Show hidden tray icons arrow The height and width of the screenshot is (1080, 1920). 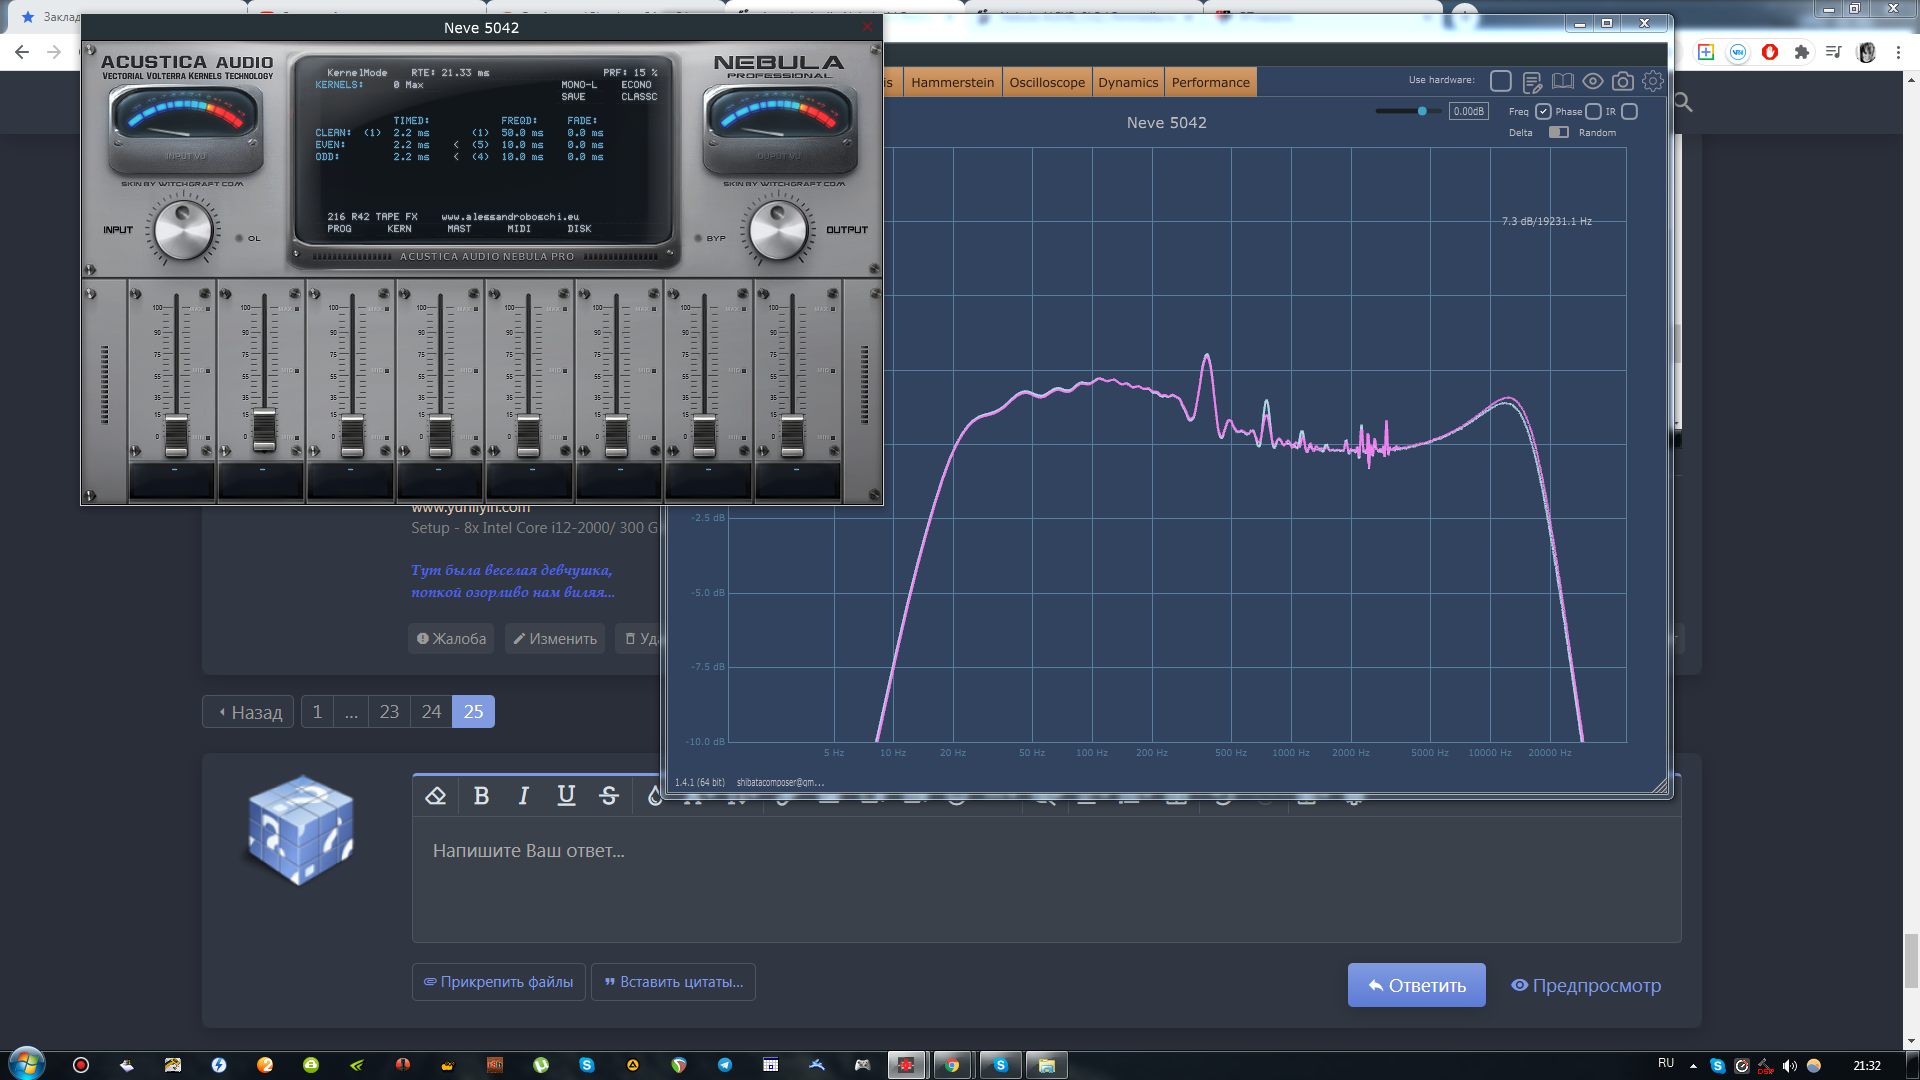(1693, 1066)
